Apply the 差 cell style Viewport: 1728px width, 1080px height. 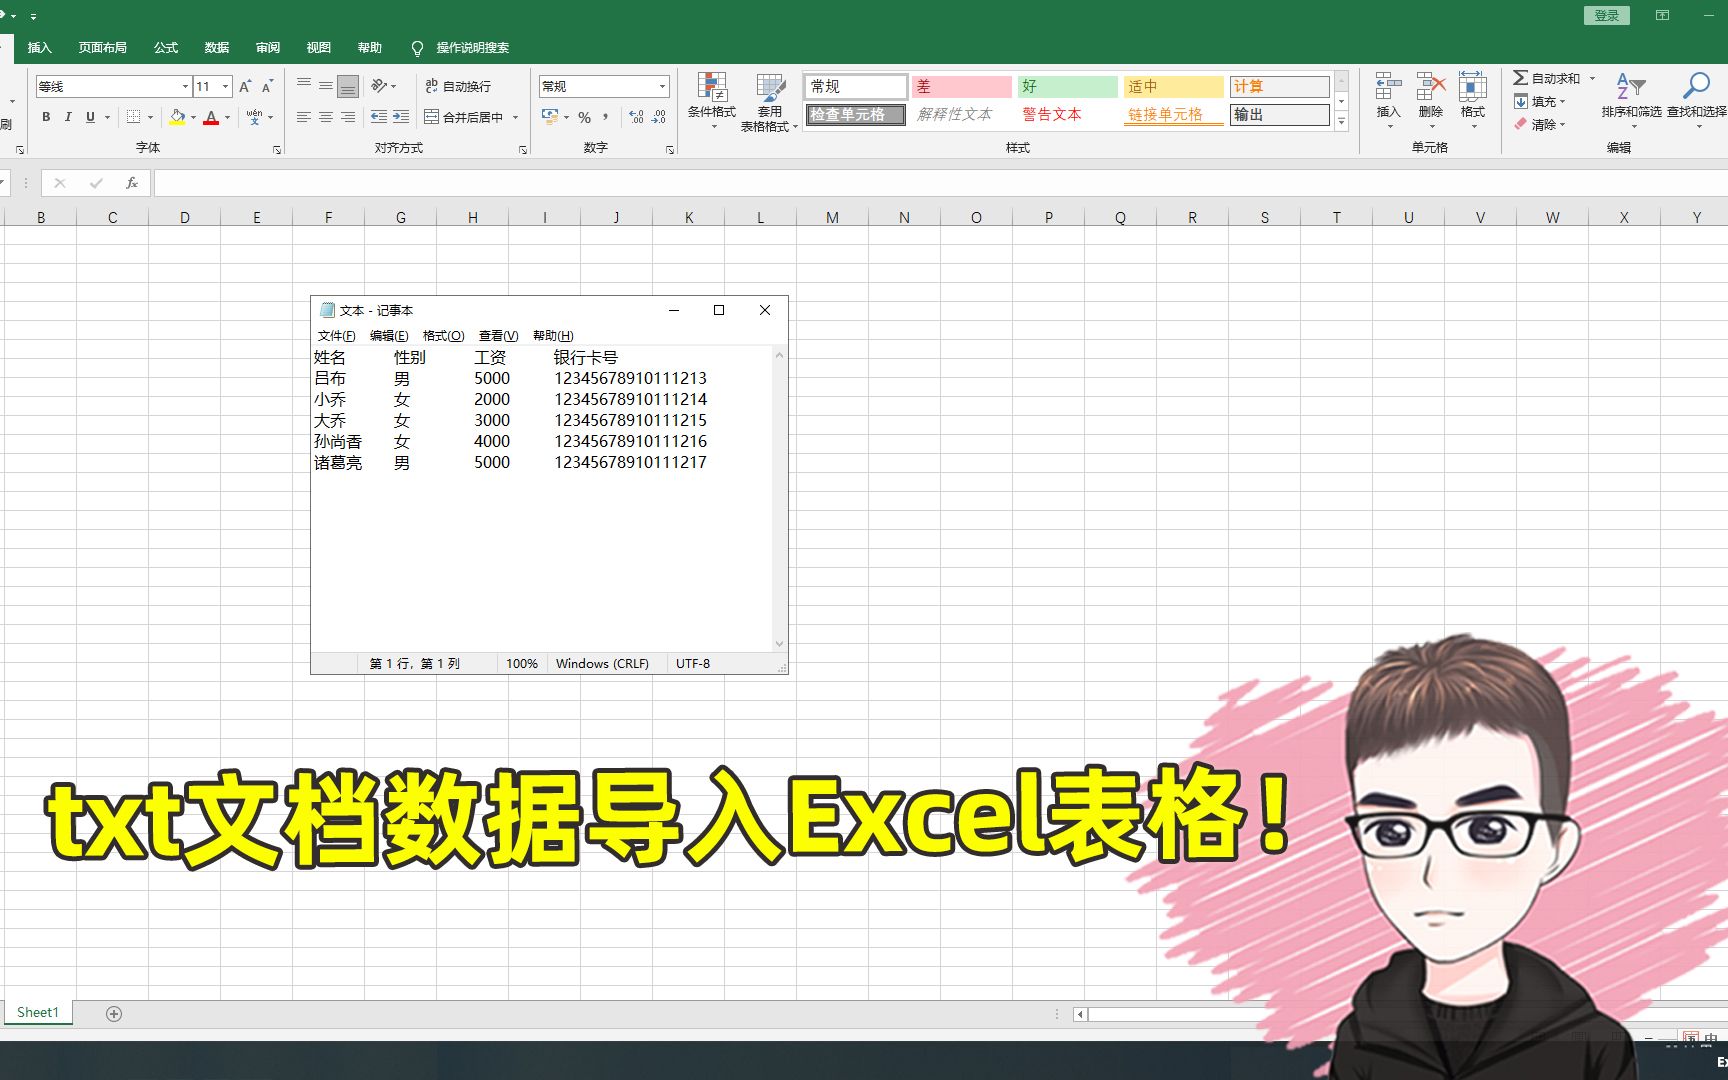961,86
